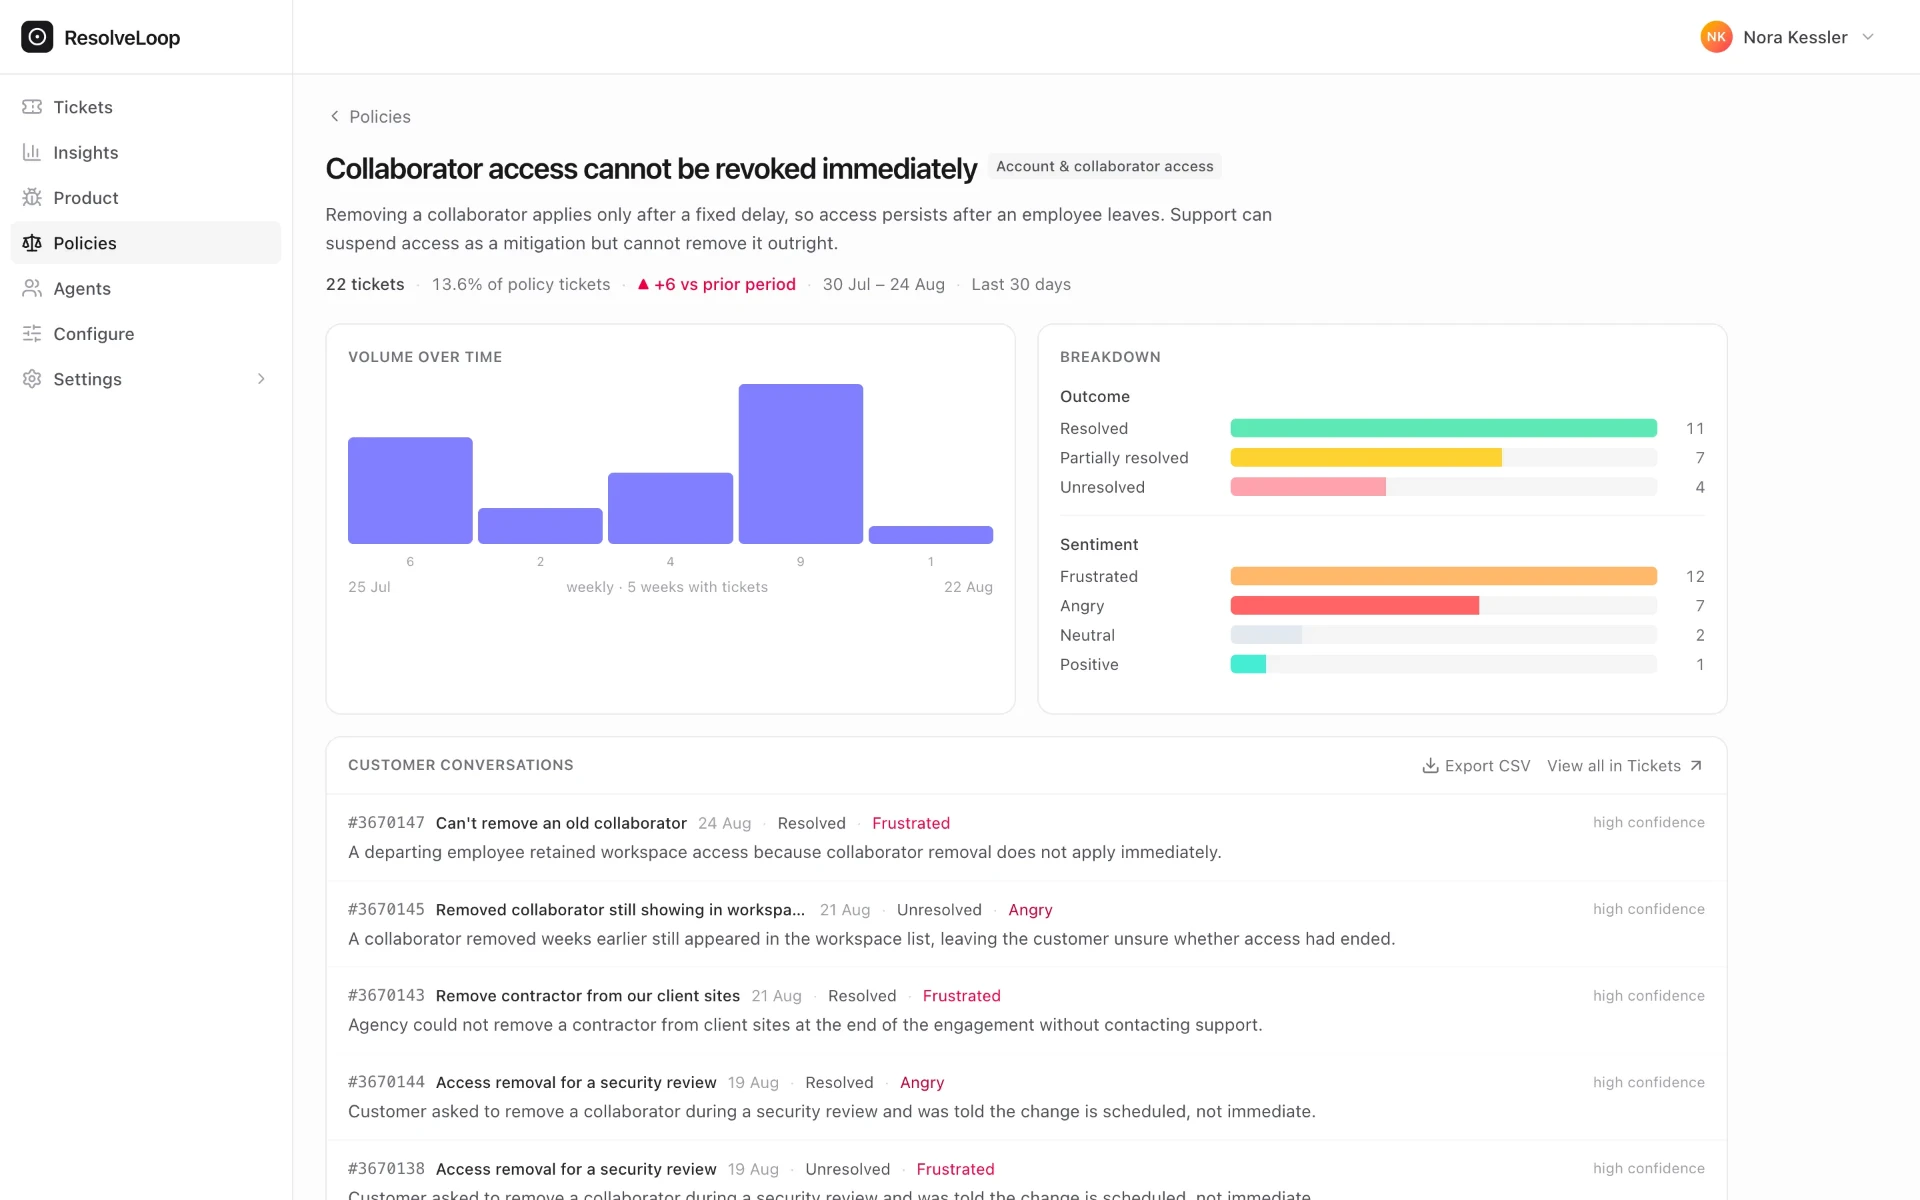Open View all in Tickets link
This screenshot has width=1920, height=1200.
[x=1624, y=766]
